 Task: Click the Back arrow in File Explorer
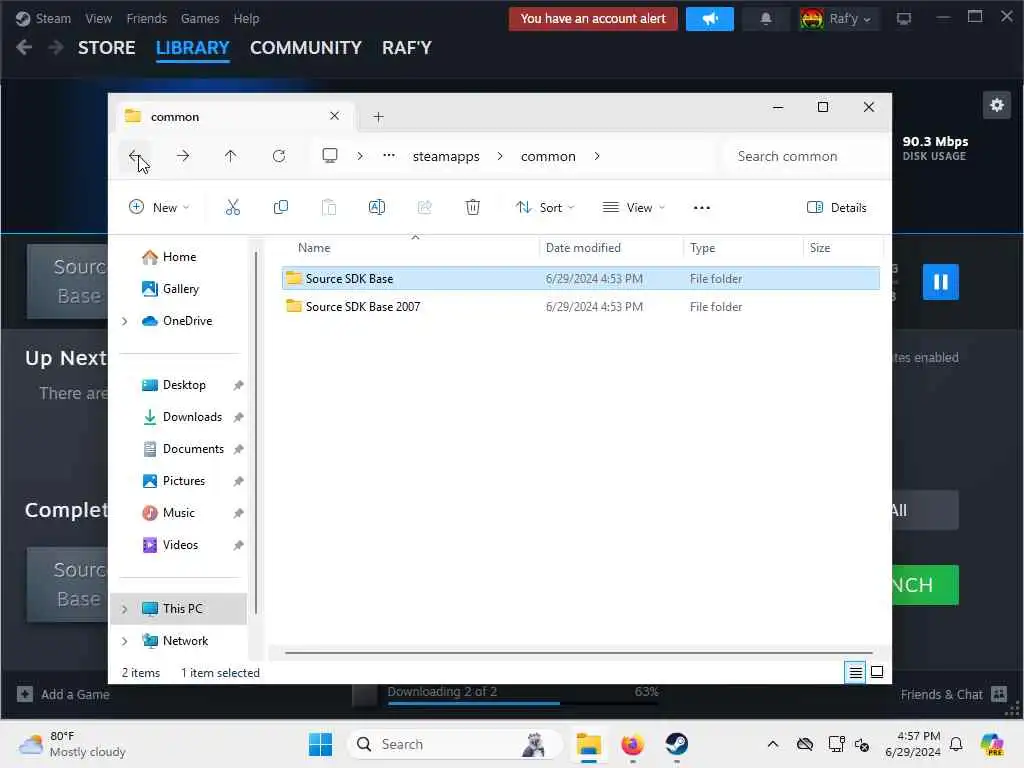click(x=135, y=156)
